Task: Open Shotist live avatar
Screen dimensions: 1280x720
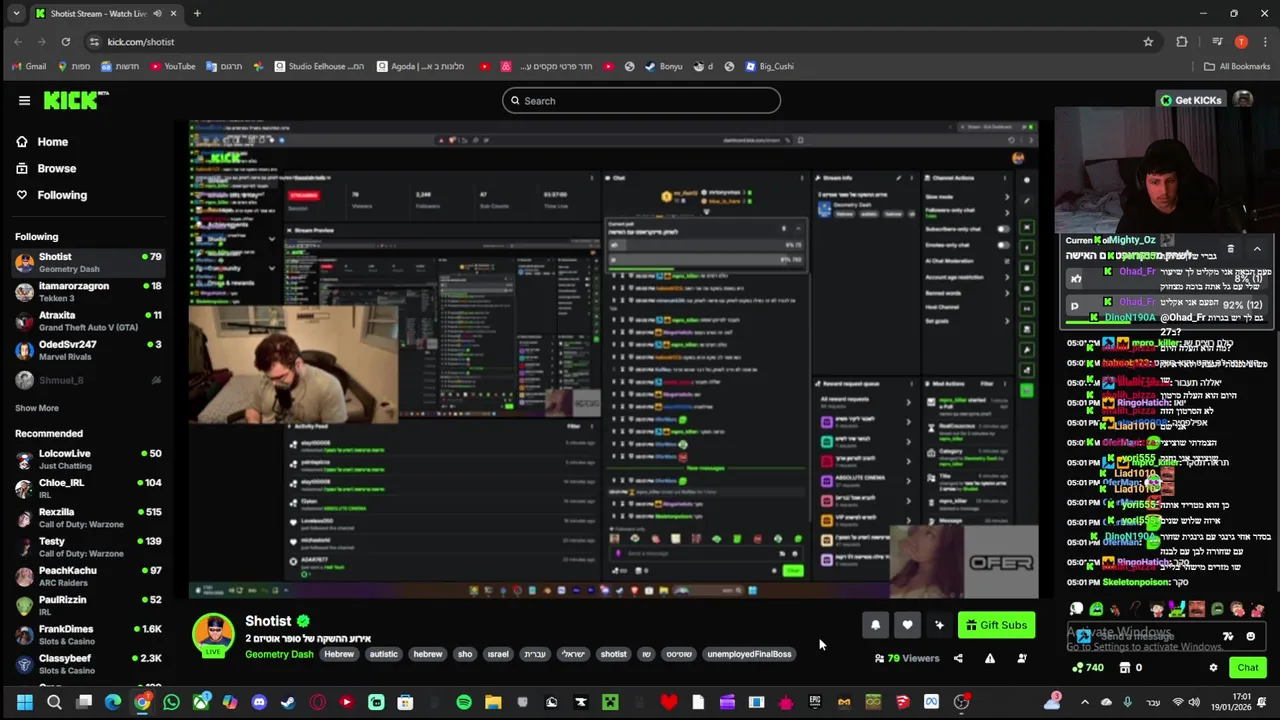Action: coord(213,635)
